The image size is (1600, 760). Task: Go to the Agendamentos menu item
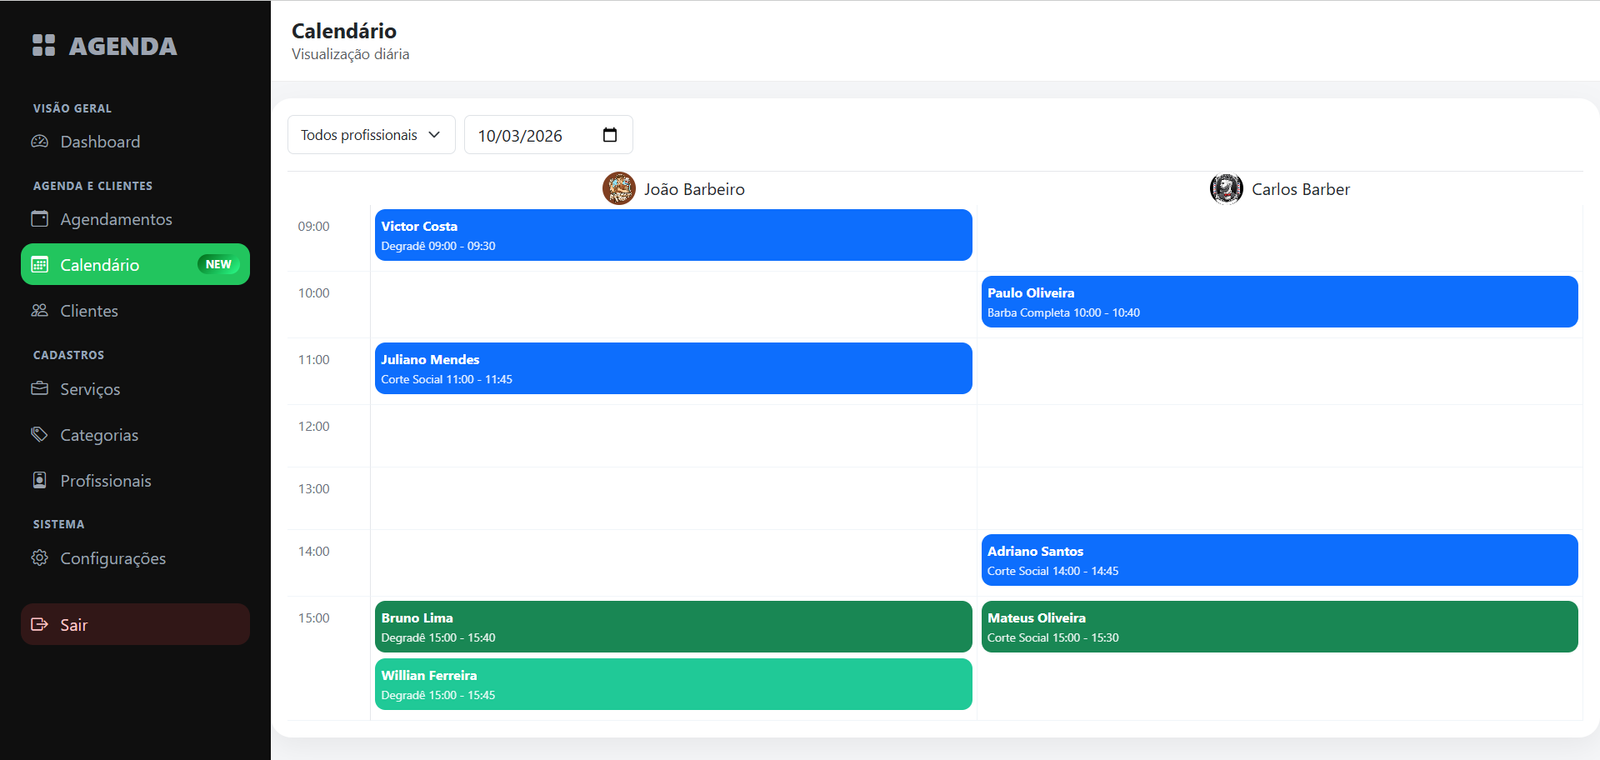pyautogui.click(x=116, y=219)
